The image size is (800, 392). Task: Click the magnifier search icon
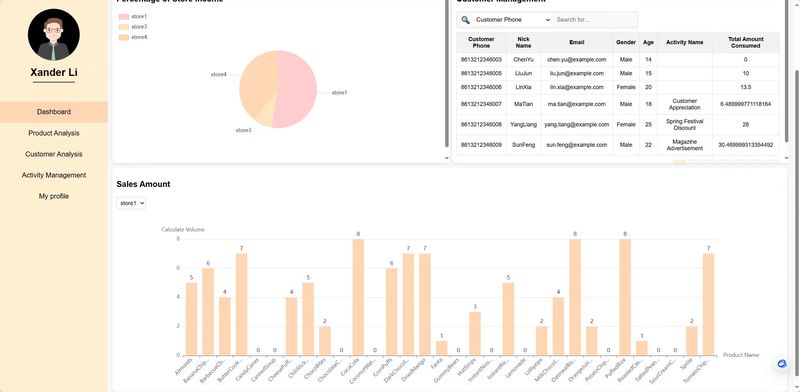[465, 20]
